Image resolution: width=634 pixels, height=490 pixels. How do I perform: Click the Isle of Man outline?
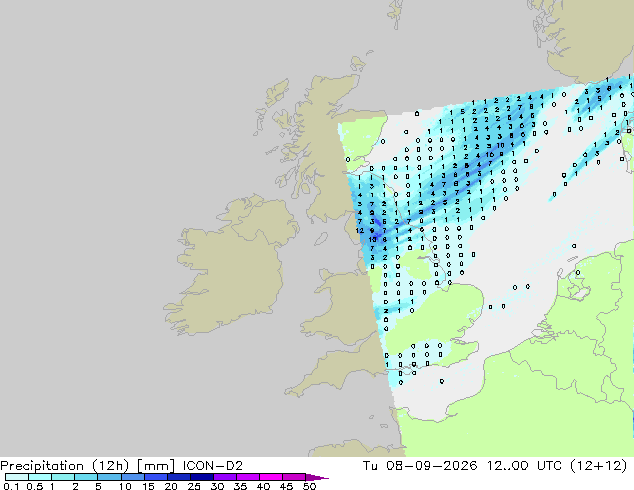click(x=321, y=239)
